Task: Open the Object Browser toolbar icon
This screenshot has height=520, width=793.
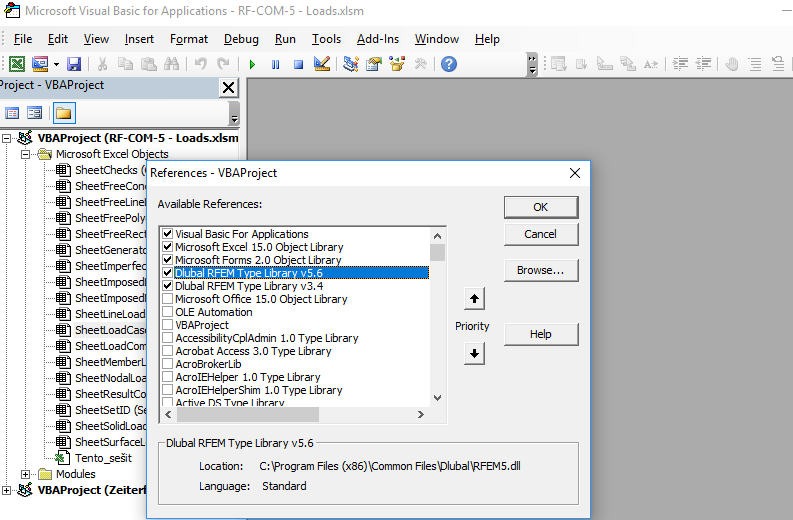Action: (x=397, y=64)
